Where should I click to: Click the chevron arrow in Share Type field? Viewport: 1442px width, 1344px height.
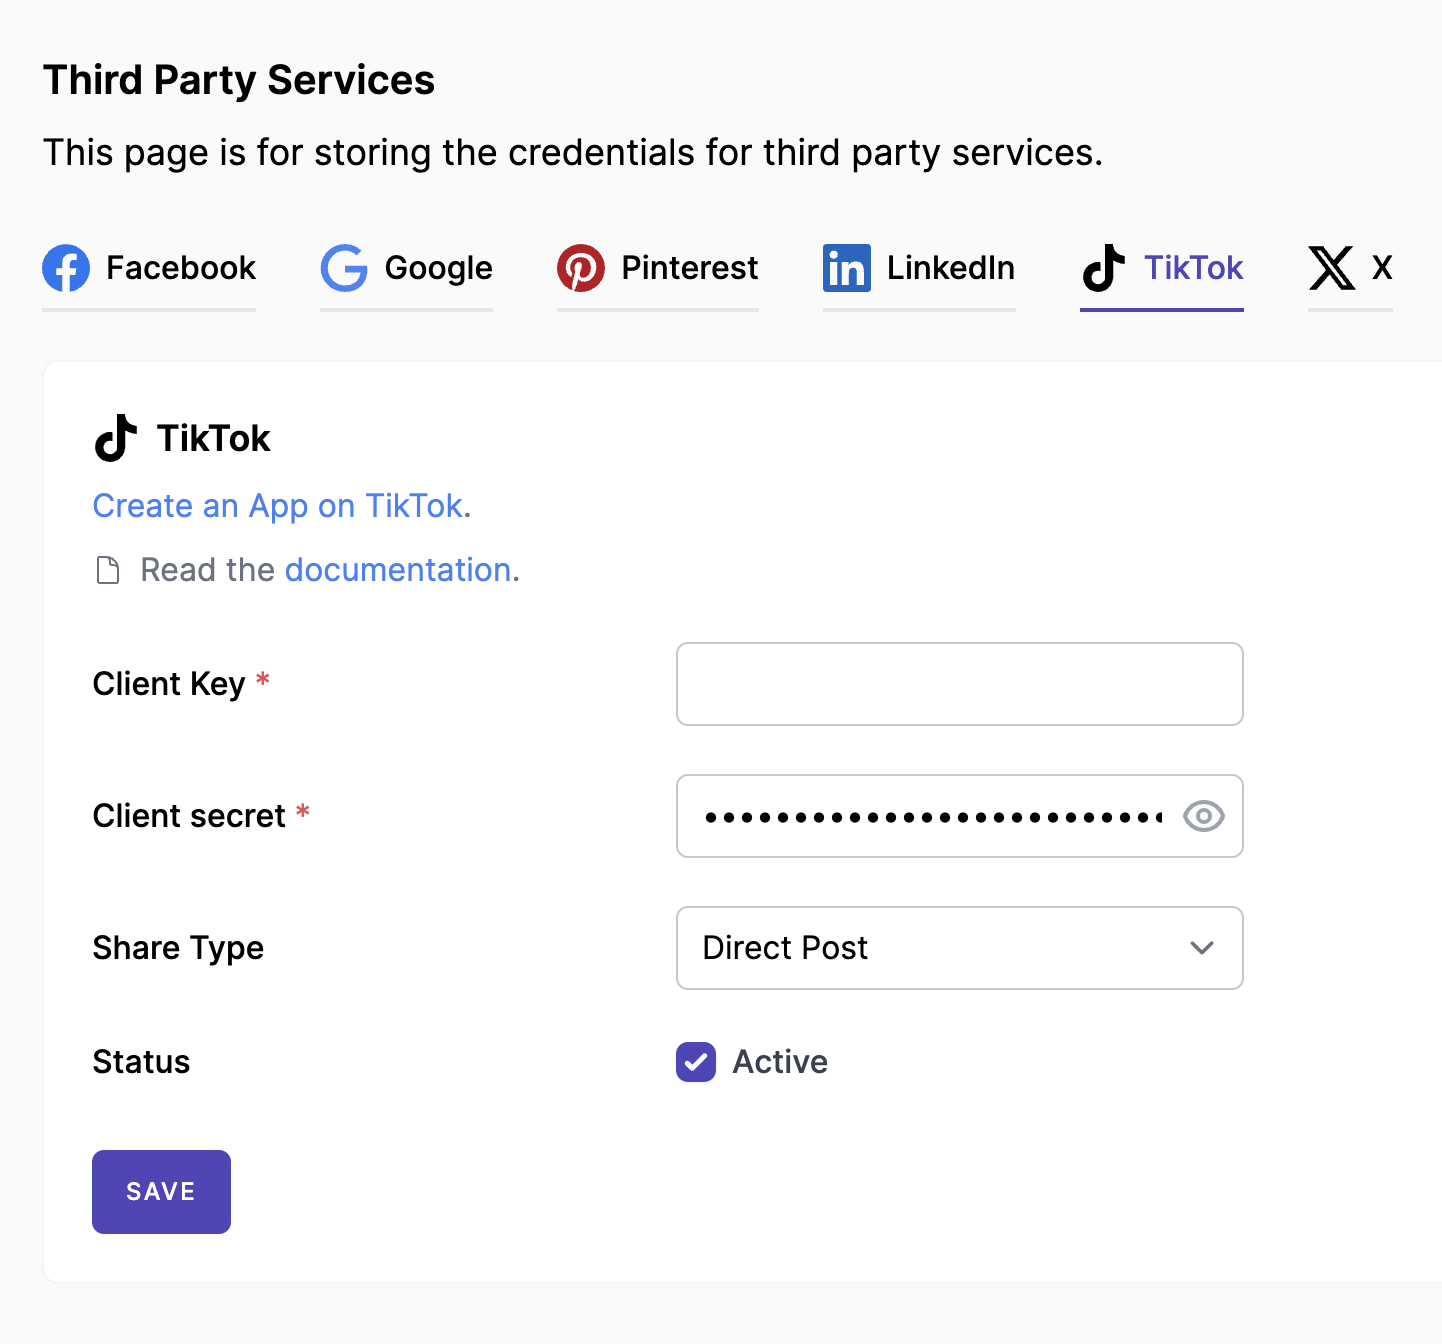coord(1202,948)
